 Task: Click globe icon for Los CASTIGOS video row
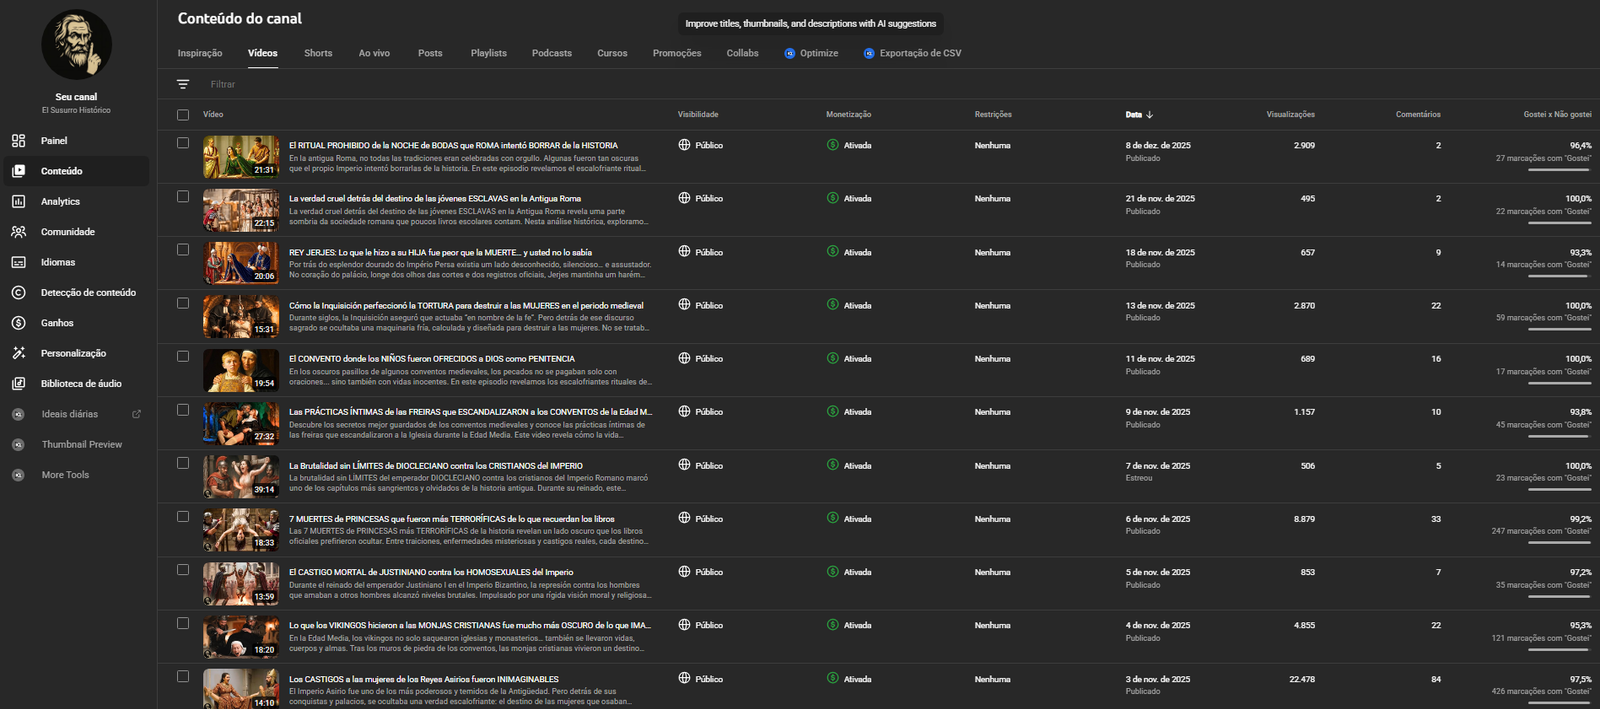(684, 678)
